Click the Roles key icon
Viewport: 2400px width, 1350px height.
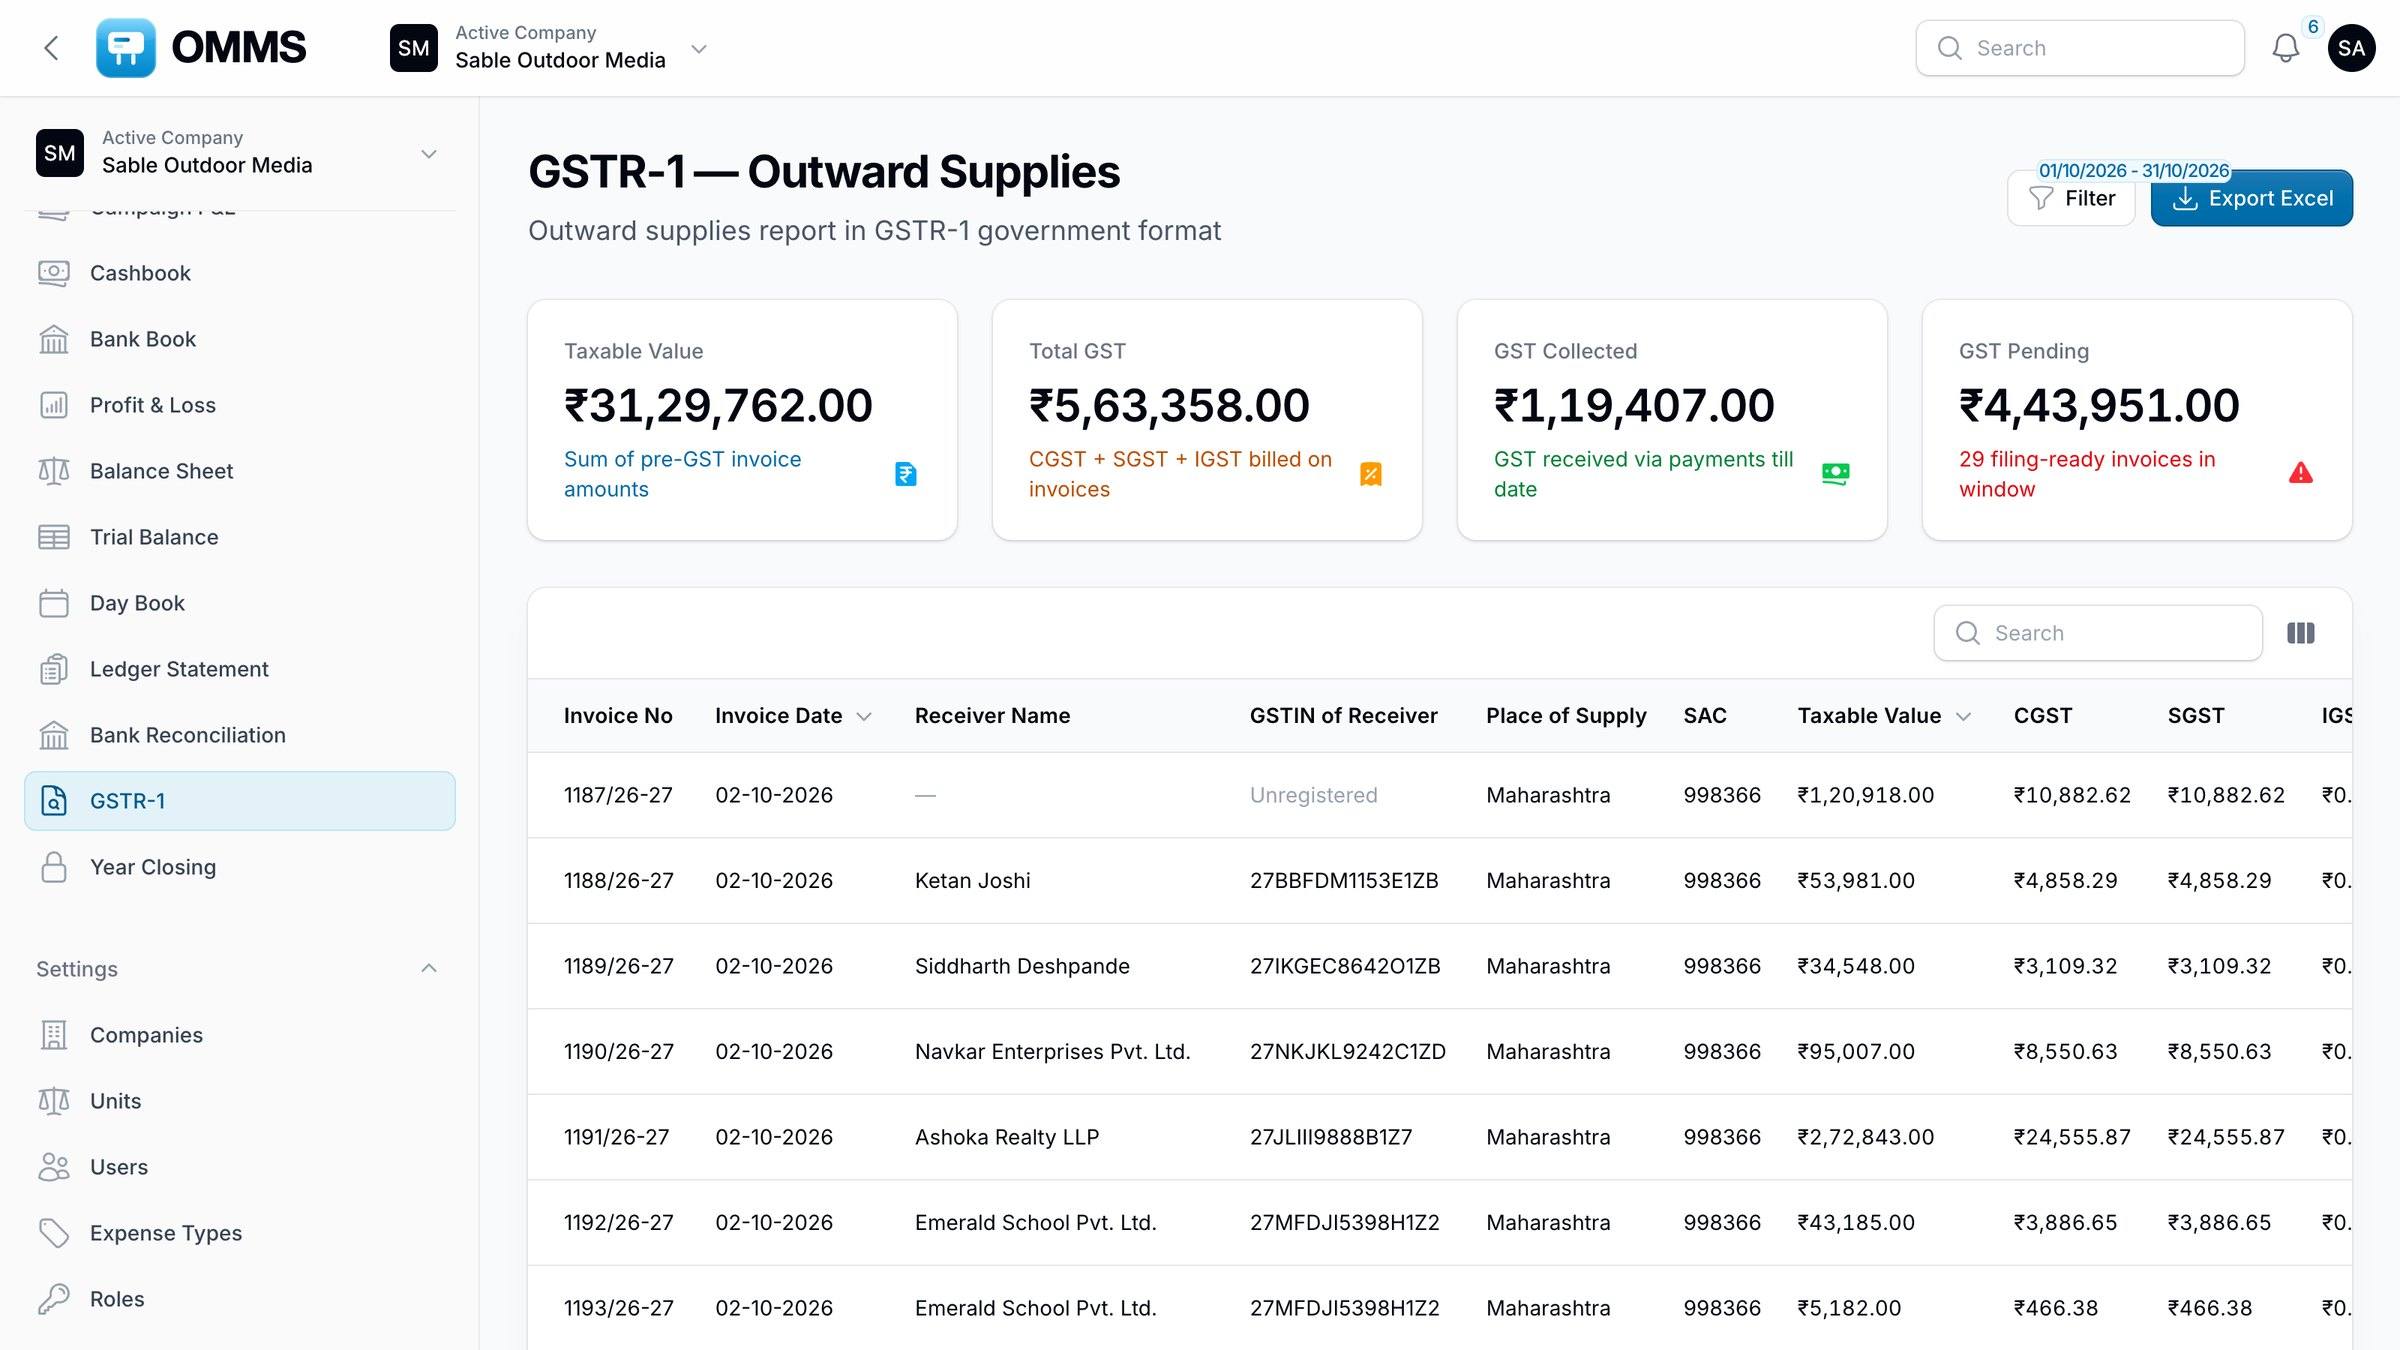click(54, 1299)
